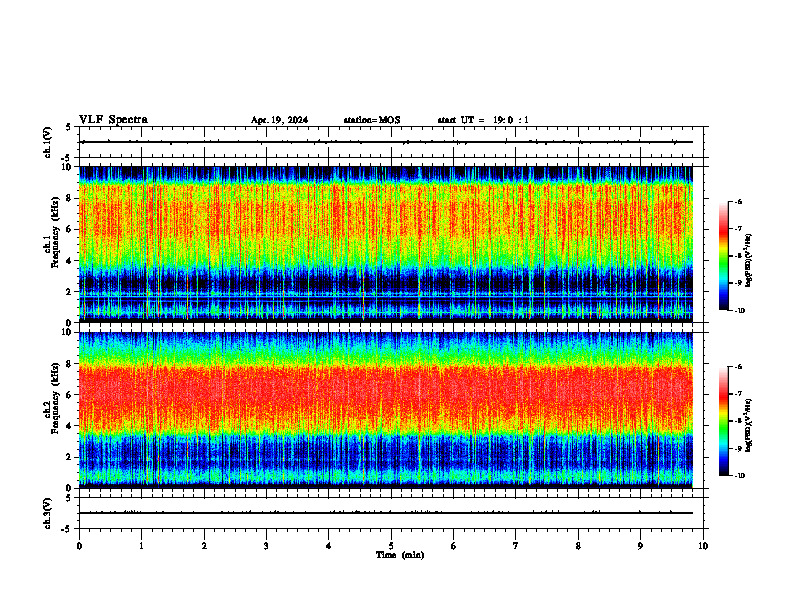792x612 pixels.
Task: Click the "start UT = 19: 0 : 1" text
Action: point(483,120)
